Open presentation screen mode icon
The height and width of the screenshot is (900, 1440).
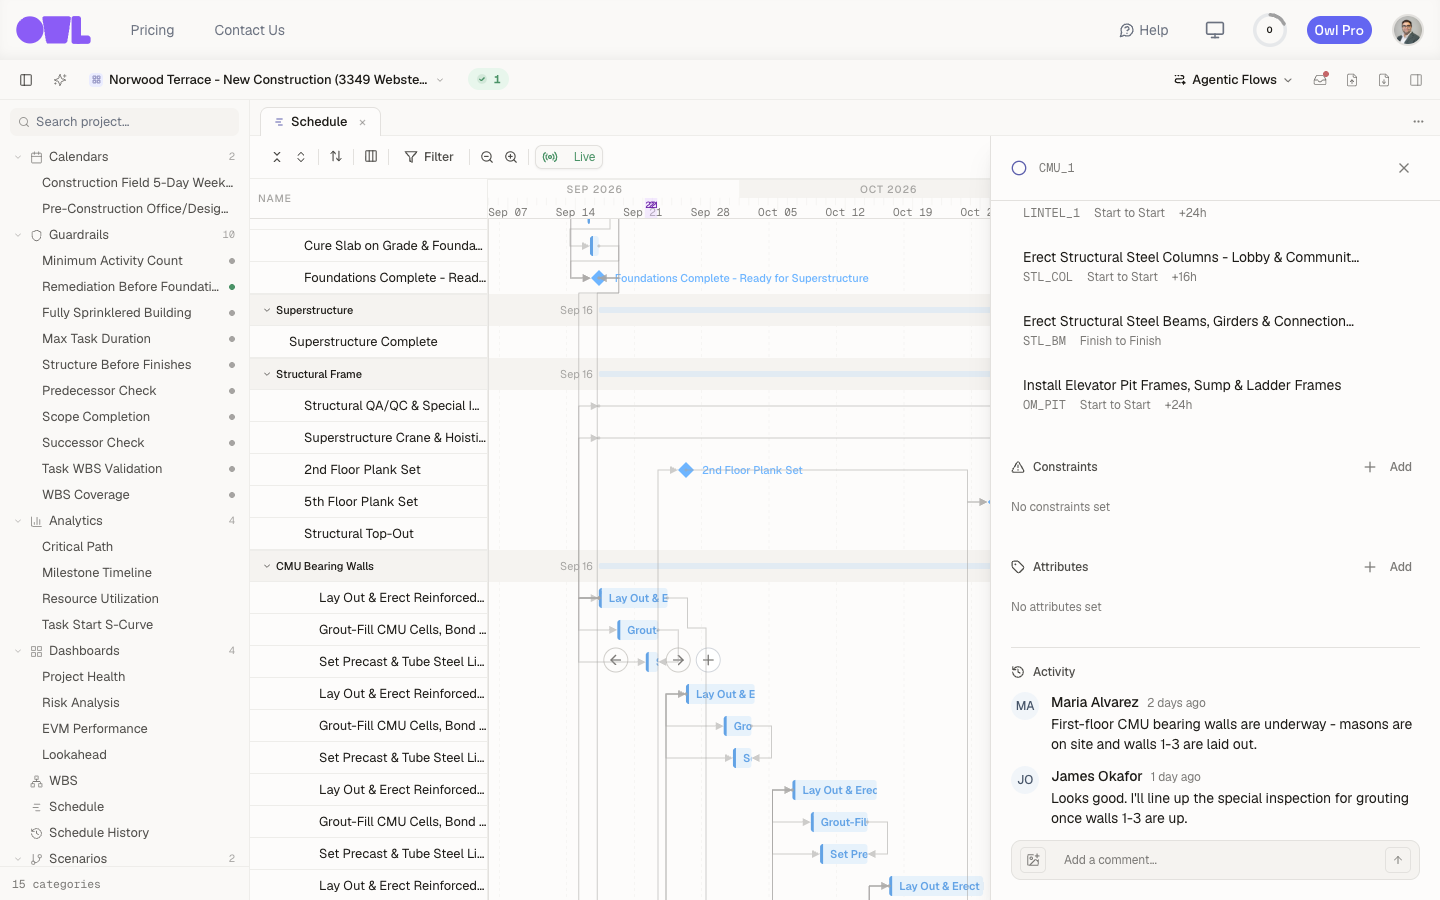pos(1215,30)
